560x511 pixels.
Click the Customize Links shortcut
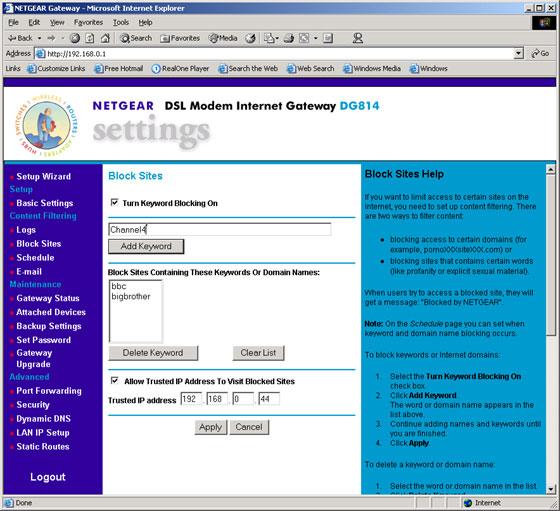(56, 69)
